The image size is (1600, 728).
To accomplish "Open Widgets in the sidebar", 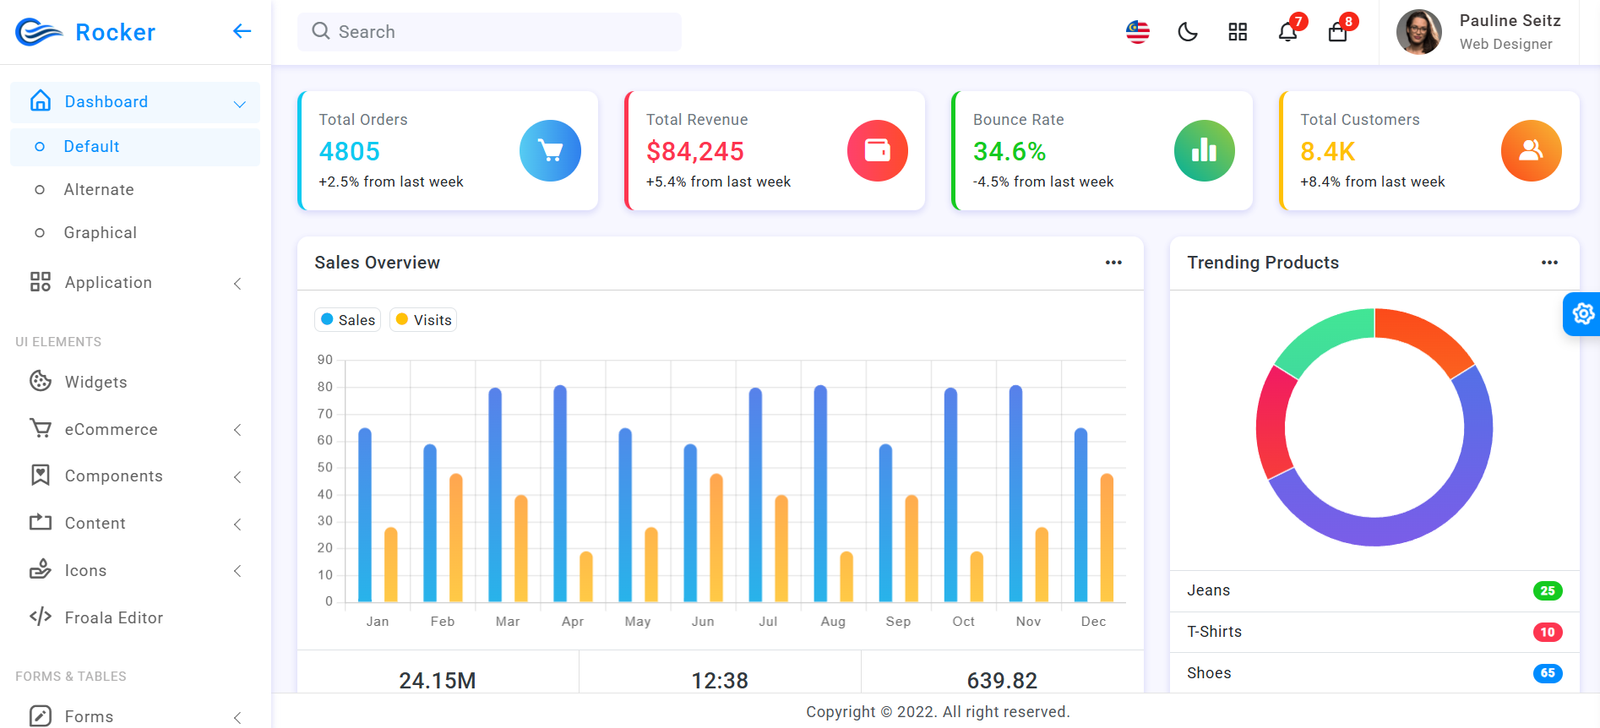I will pyautogui.click(x=96, y=382).
